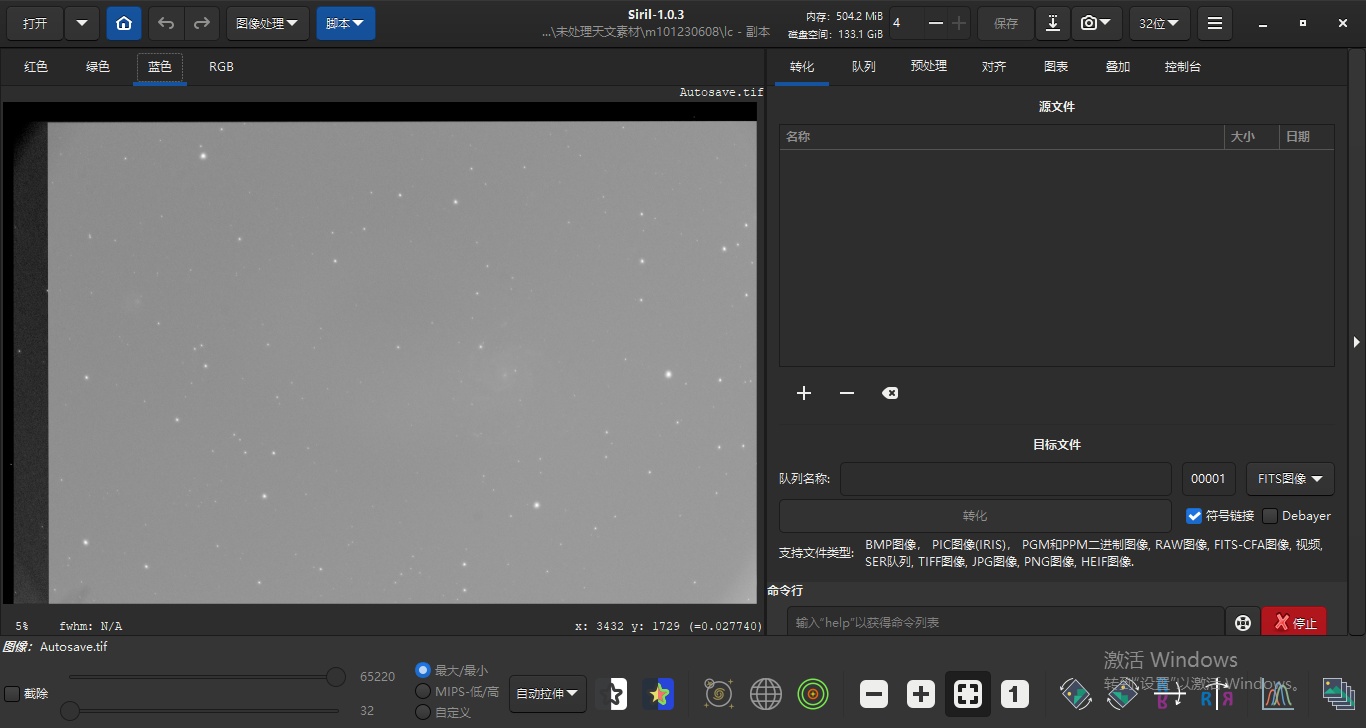Open the 叠加 tab
1366x728 pixels.
click(x=1118, y=67)
